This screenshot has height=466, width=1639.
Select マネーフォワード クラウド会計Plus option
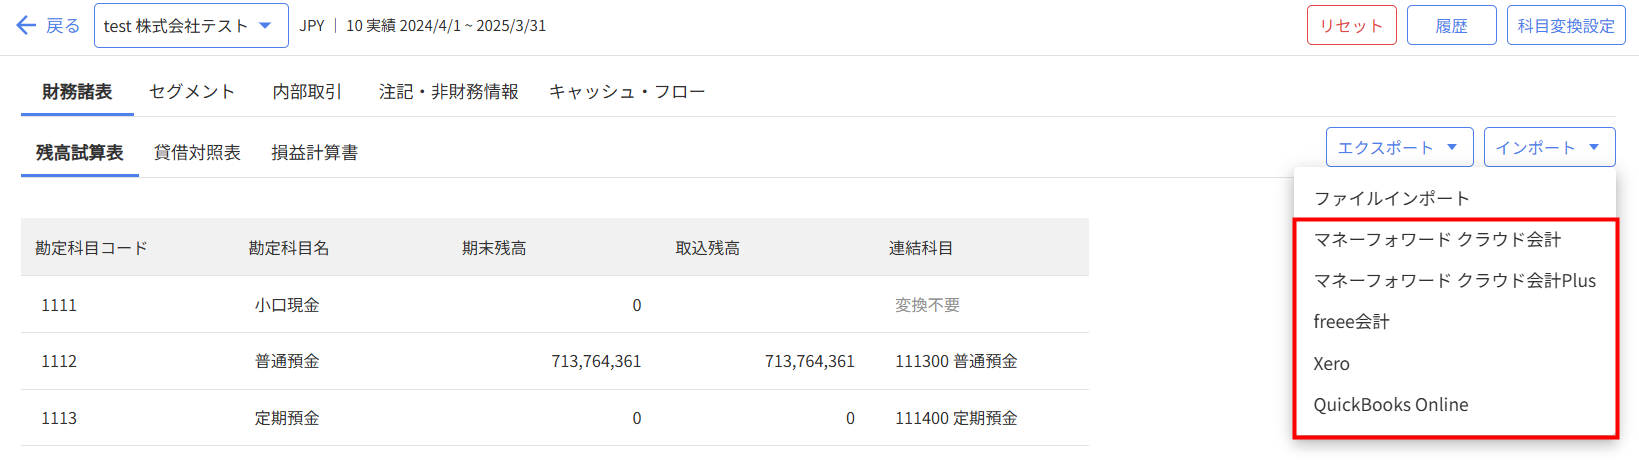point(1454,281)
